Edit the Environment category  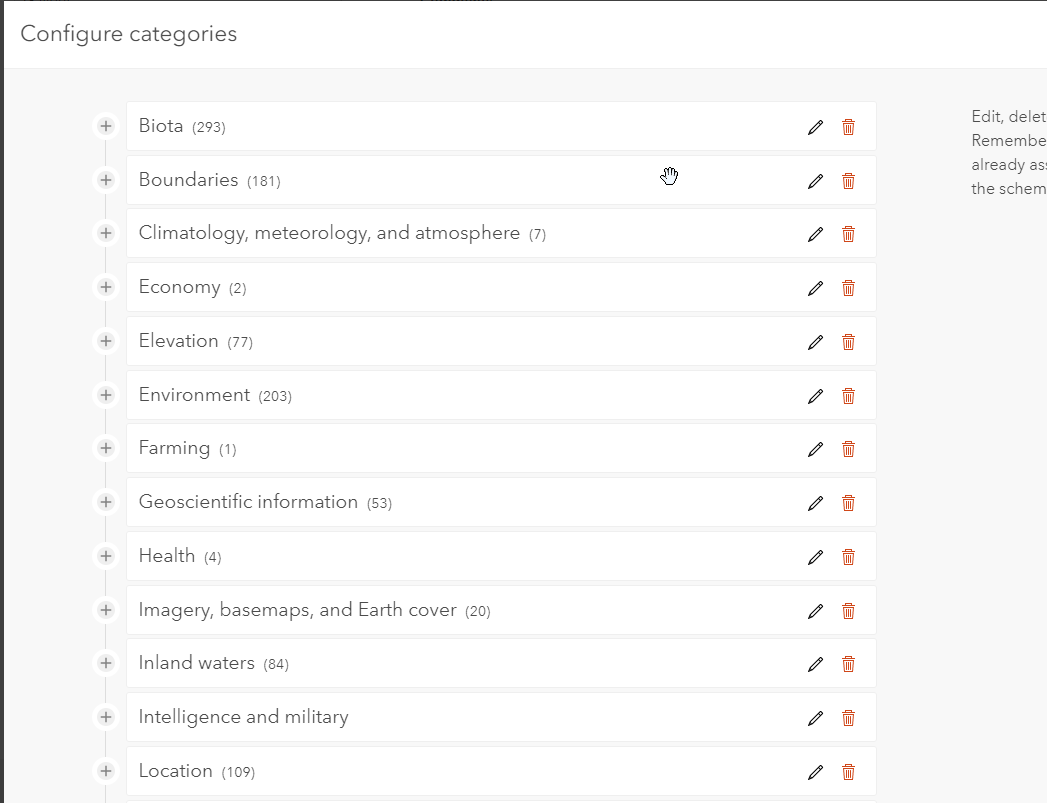click(x=815, y=396)
